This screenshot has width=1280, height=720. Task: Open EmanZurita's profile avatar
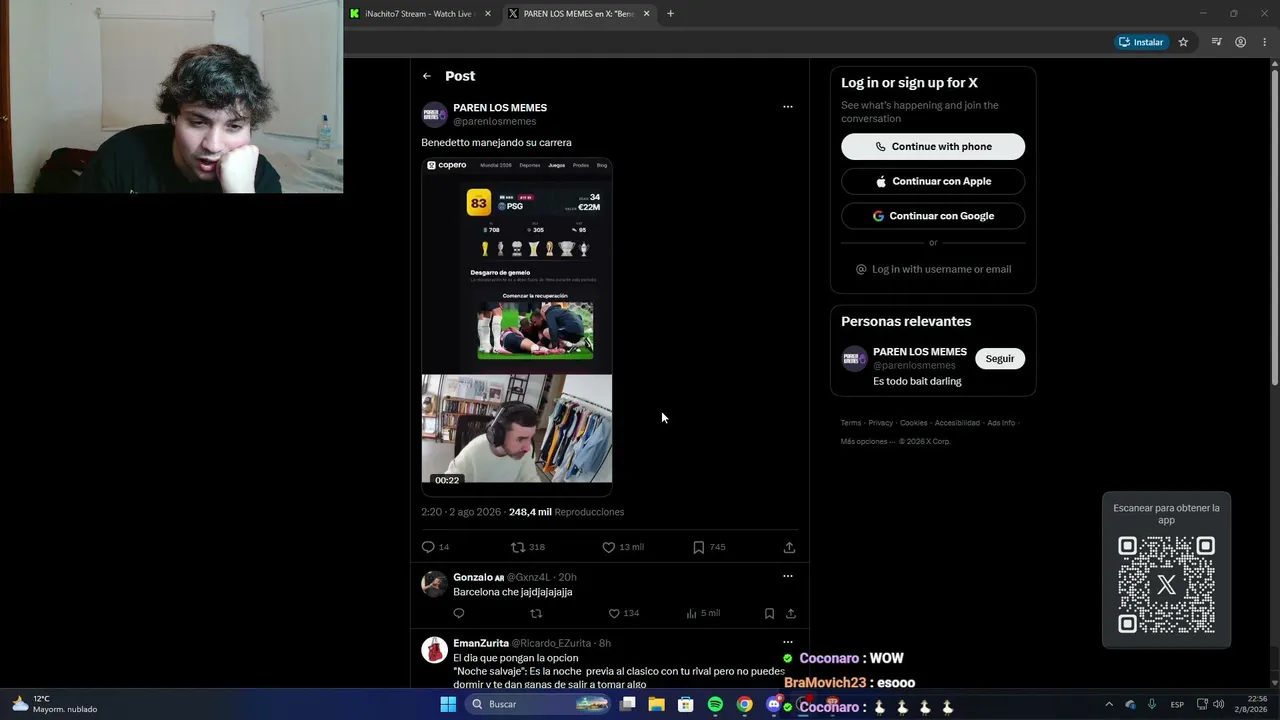tap(434, 650)
